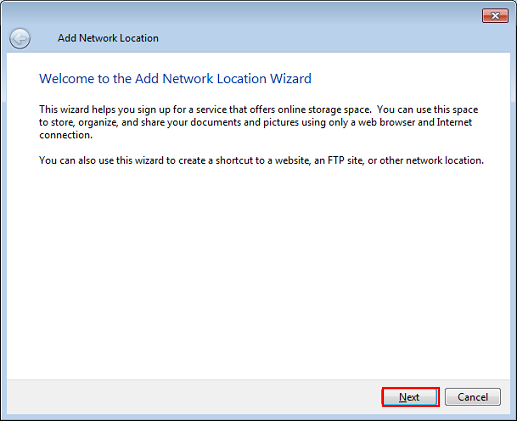Click "You can use this space" text
Screen dimensions: 517x421
(427, 110)
